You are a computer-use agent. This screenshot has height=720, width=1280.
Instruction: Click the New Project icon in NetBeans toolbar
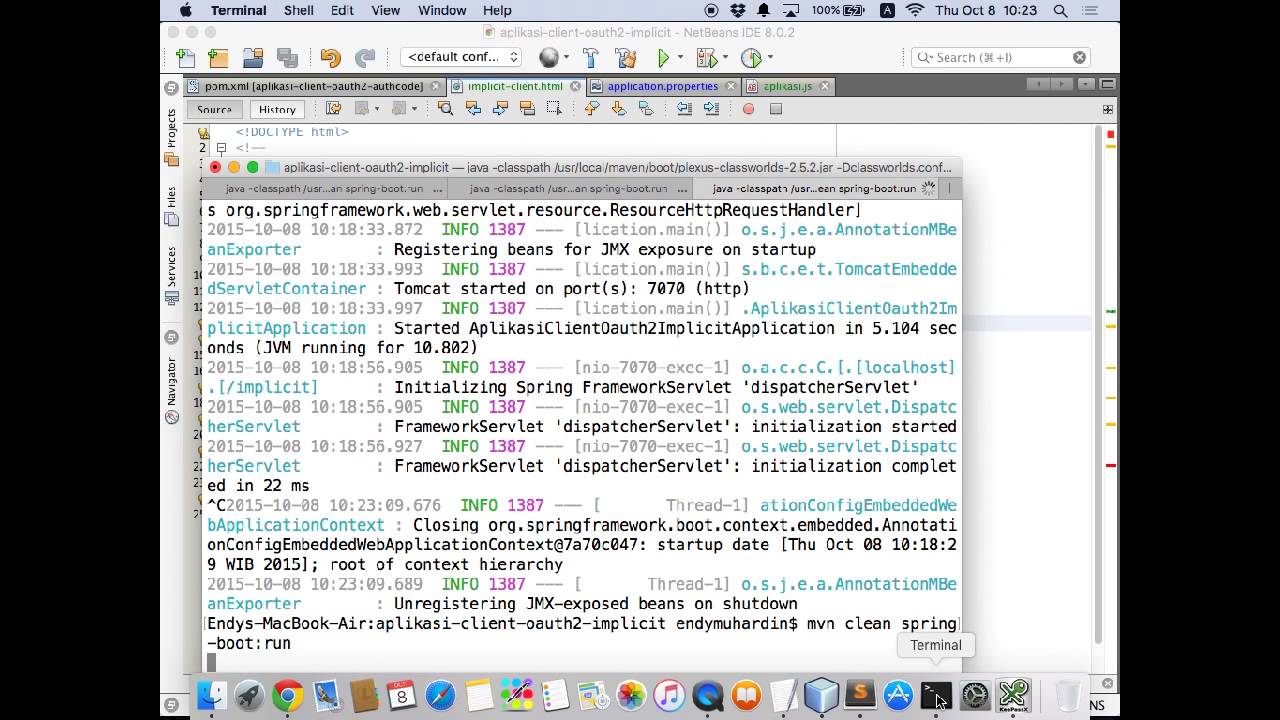point(218,58)
